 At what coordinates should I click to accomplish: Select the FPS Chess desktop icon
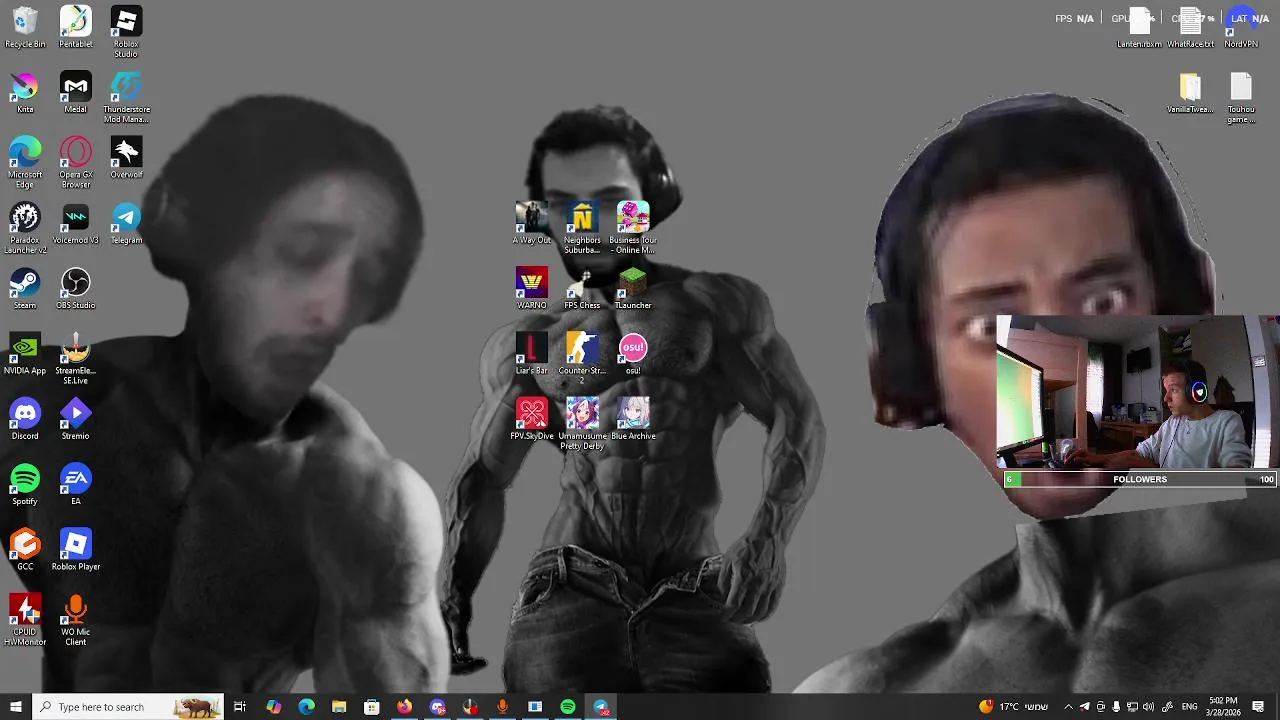[x=582, y=288]
